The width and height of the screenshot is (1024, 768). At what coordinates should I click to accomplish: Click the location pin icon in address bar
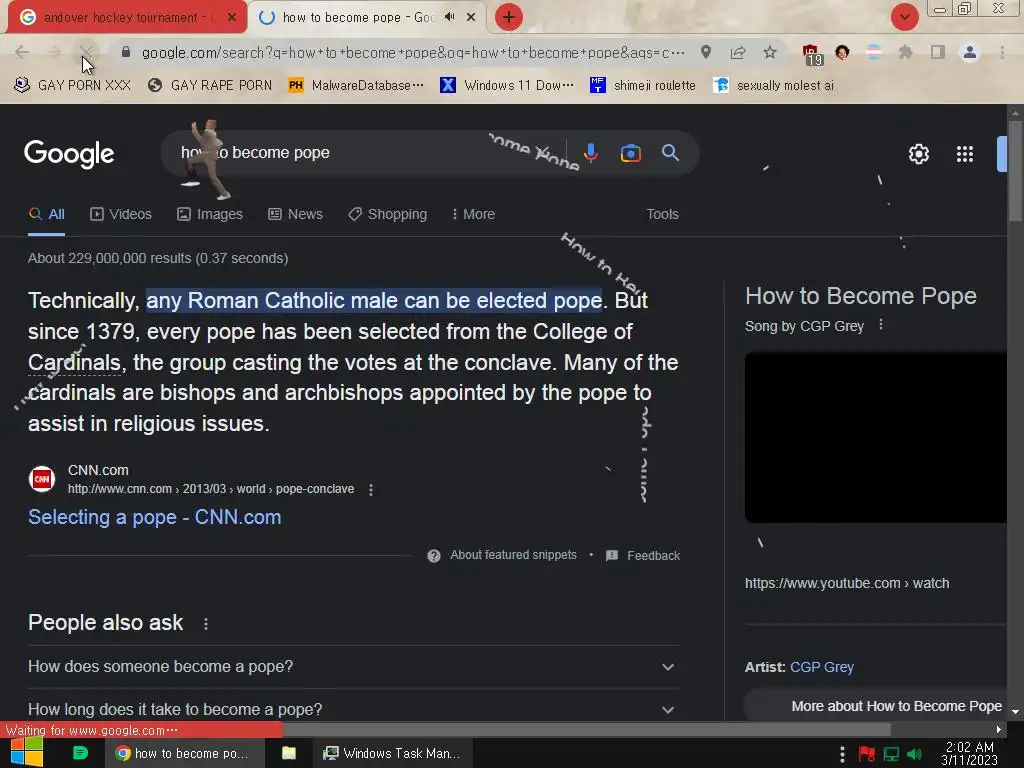point(706,52)
